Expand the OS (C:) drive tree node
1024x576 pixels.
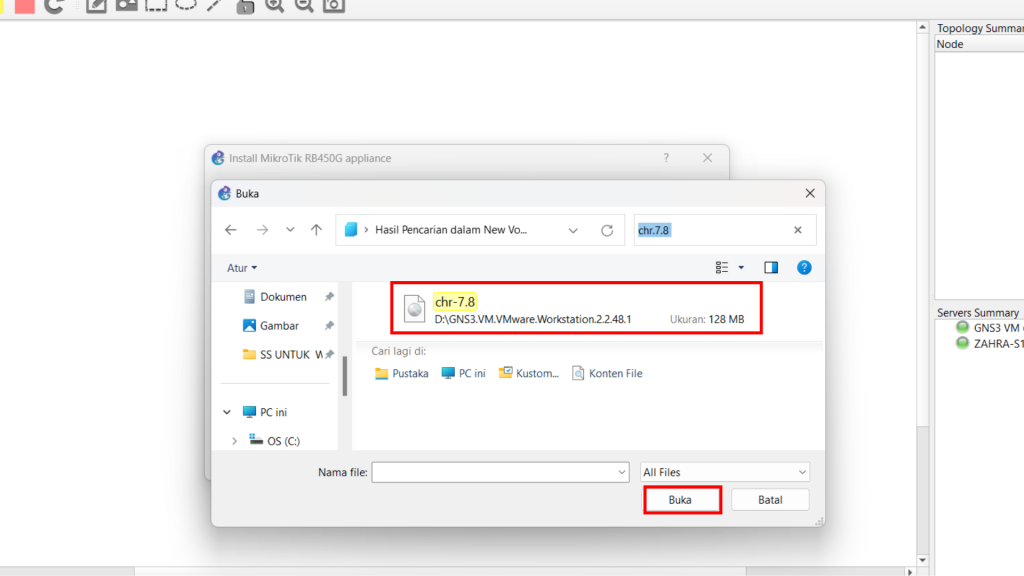tap(235, 441)
